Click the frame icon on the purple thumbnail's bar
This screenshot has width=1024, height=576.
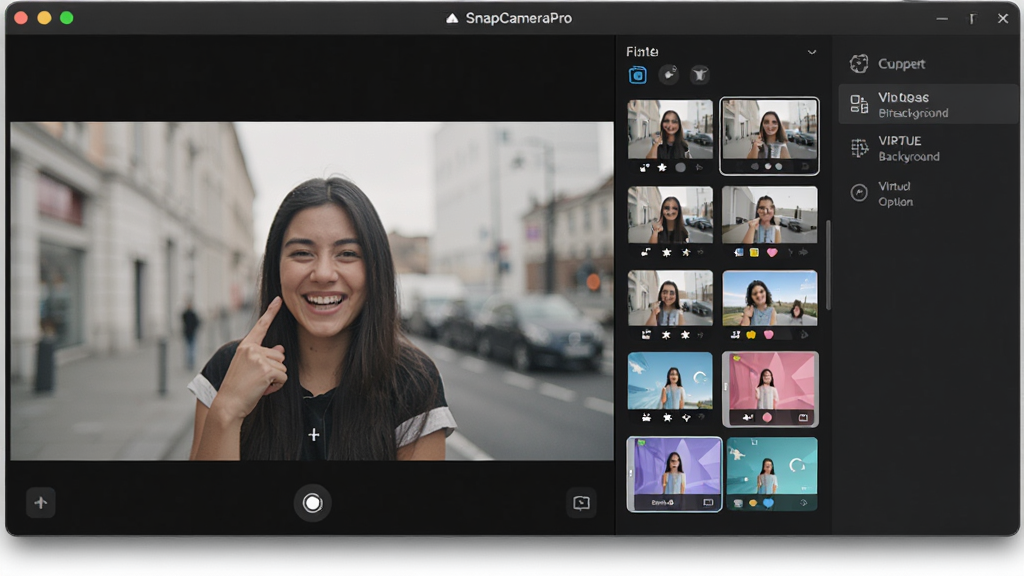708,502
